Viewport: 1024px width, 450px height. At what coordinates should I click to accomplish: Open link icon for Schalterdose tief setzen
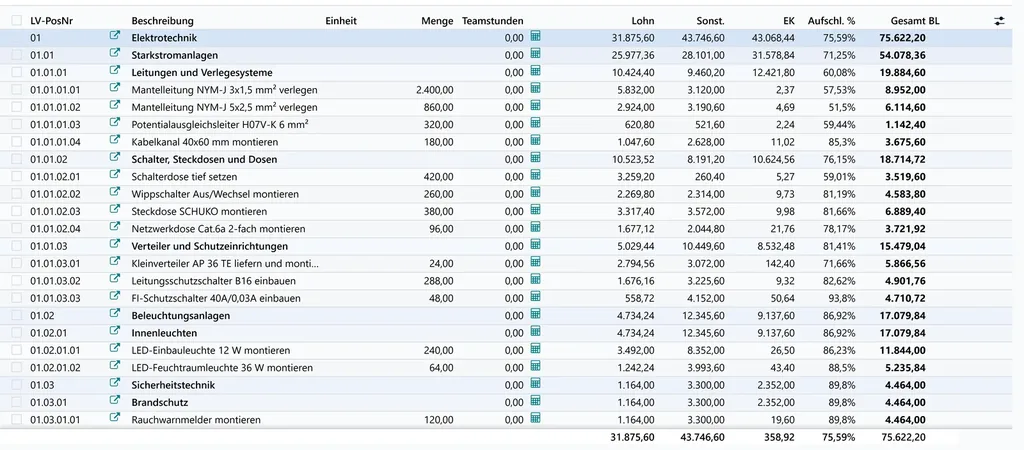click(x=115, y=175)
